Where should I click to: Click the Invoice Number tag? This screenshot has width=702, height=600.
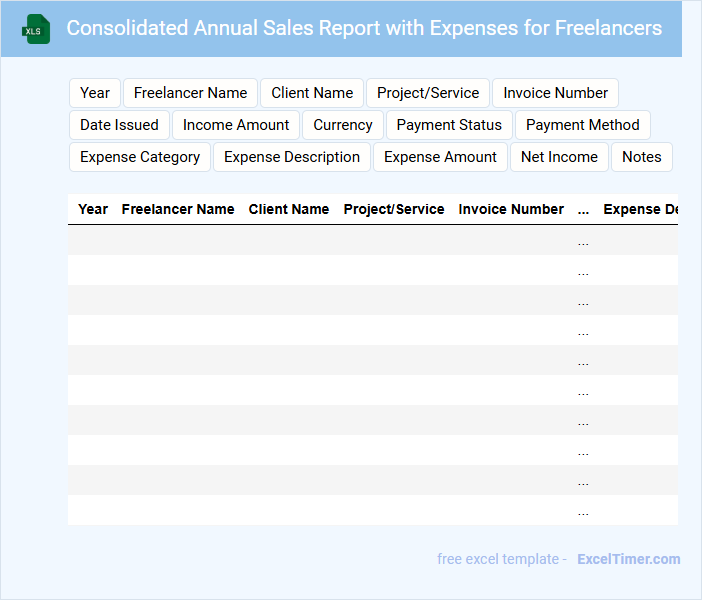click(x=555, y=93)
